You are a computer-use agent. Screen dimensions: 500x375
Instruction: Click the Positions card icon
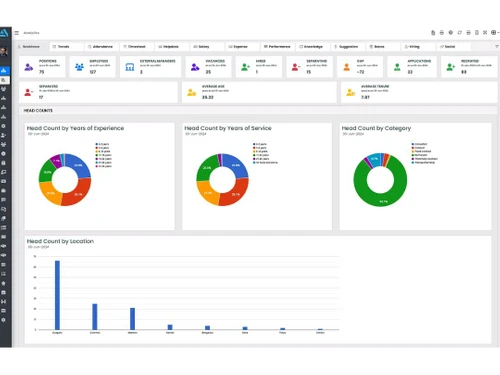point(29,67)
